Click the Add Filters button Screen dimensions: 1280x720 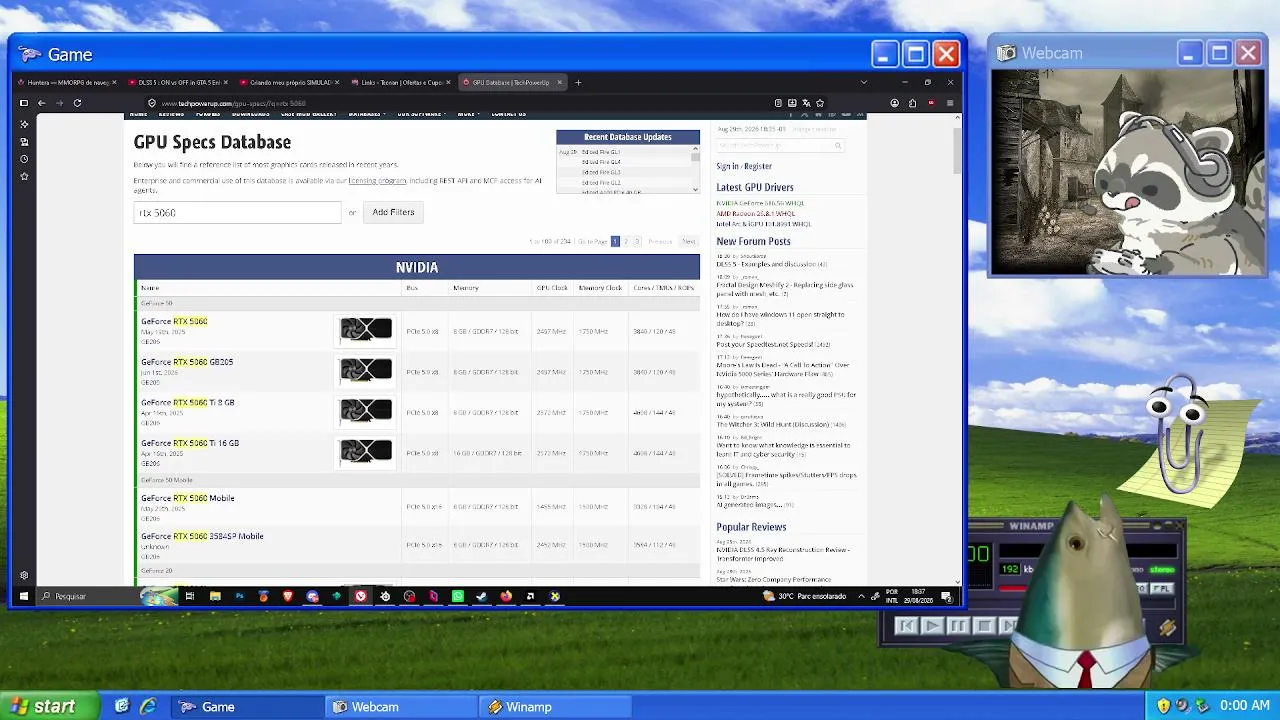pyautogui.click(x=393, y=212)
